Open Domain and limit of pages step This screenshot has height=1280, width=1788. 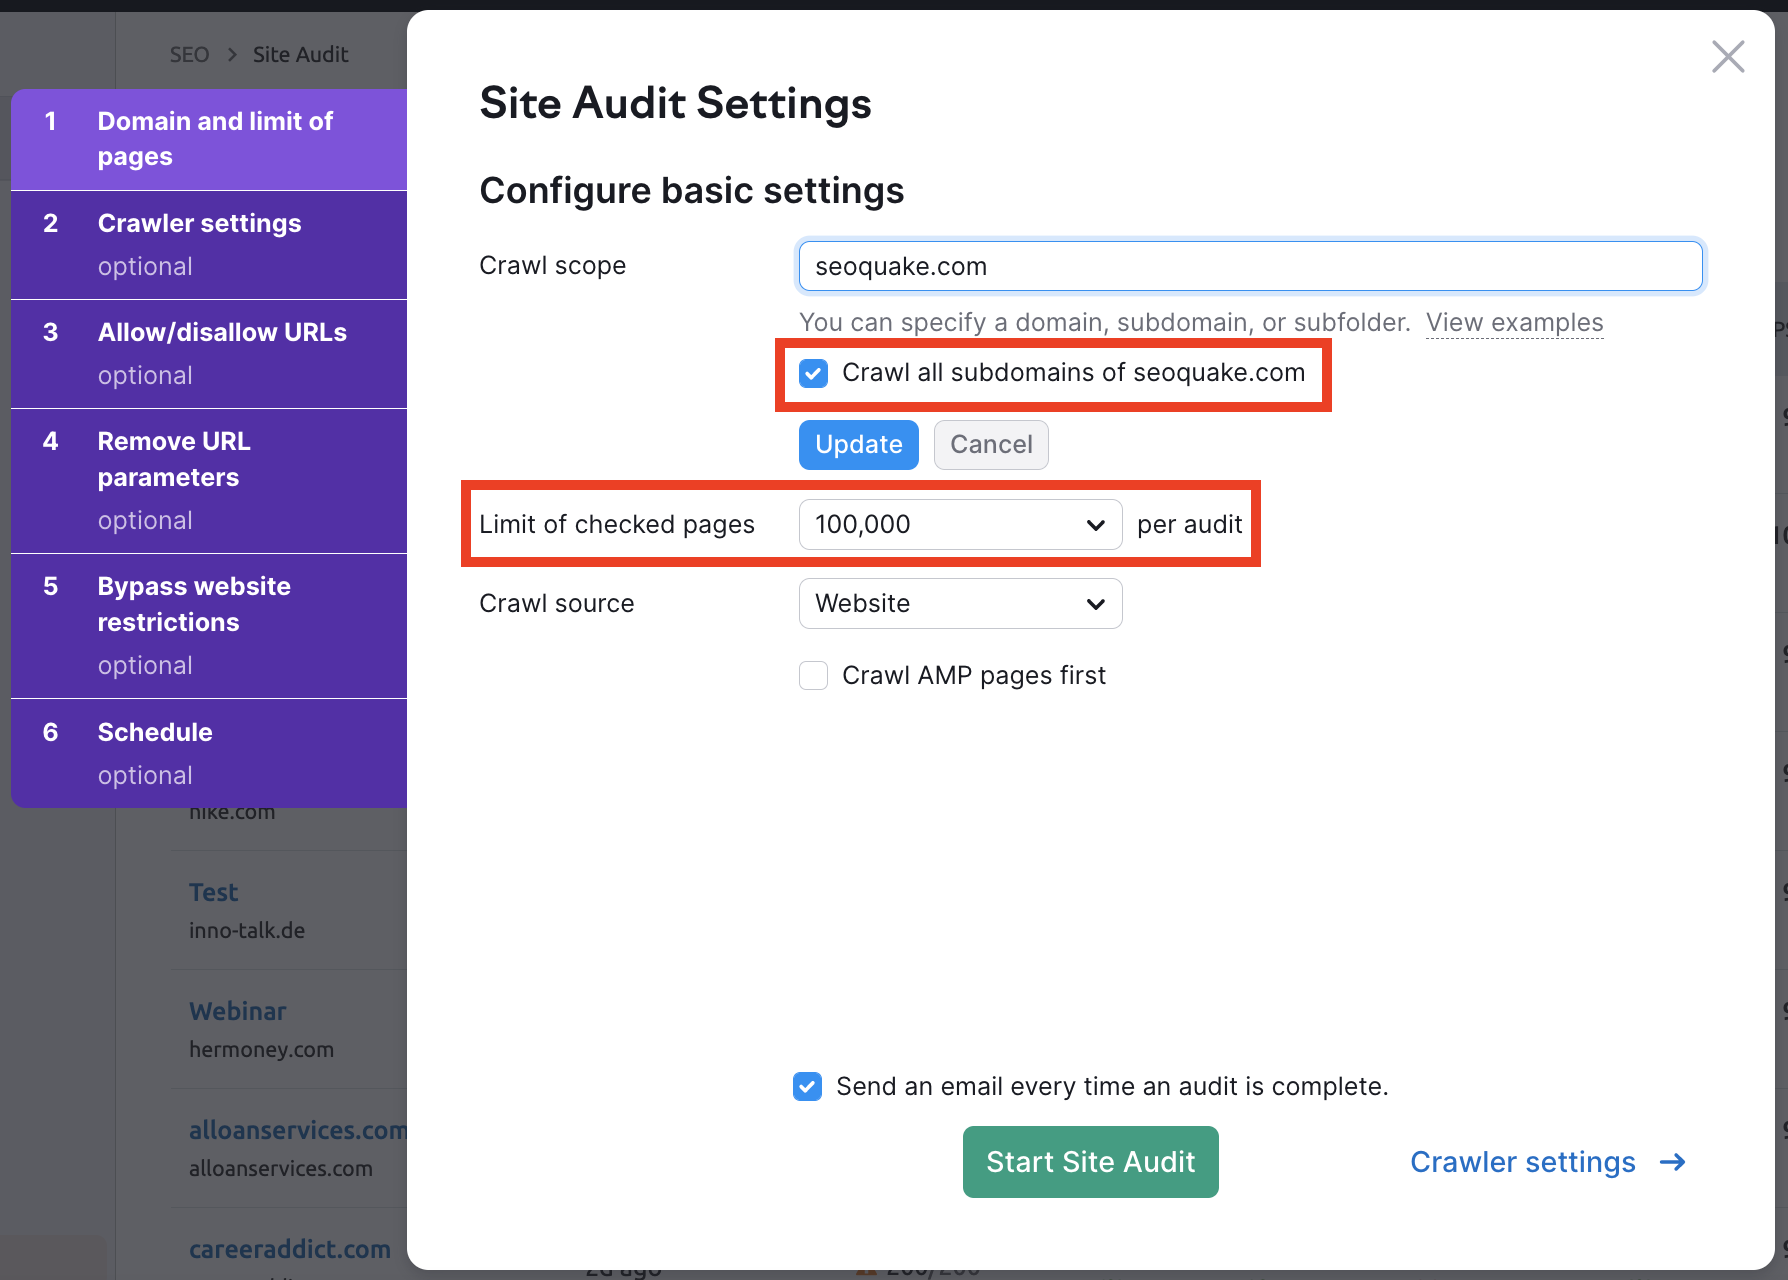coord(209,140)
